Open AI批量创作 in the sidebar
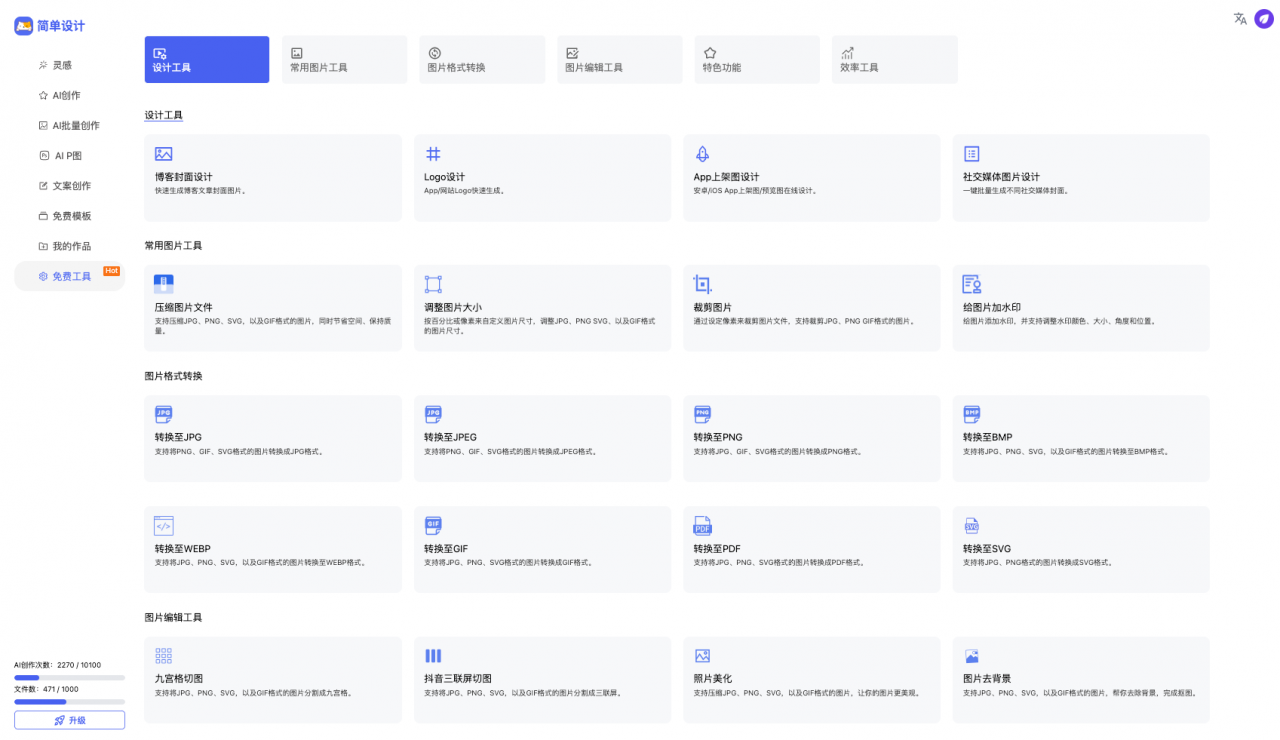Image resolution: width=1280 pixels, height=740 pixels. tap(75, 126)
